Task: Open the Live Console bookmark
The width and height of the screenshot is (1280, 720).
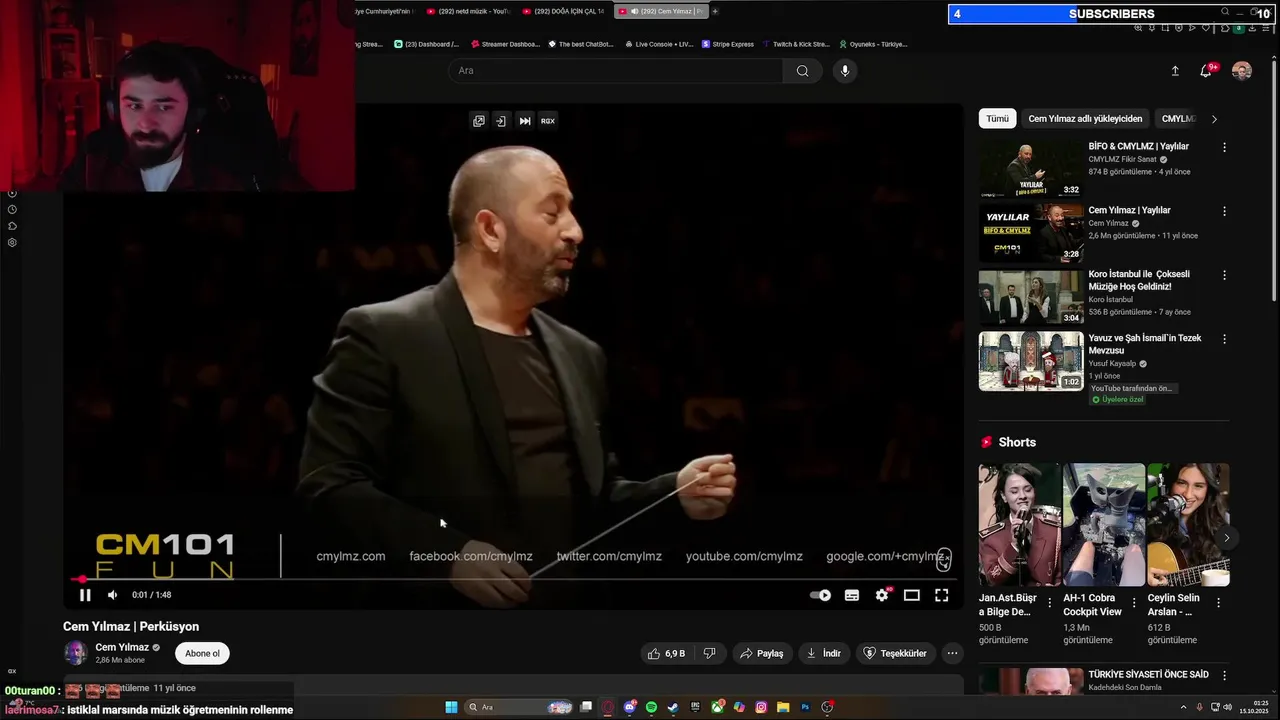Action: 658,44
